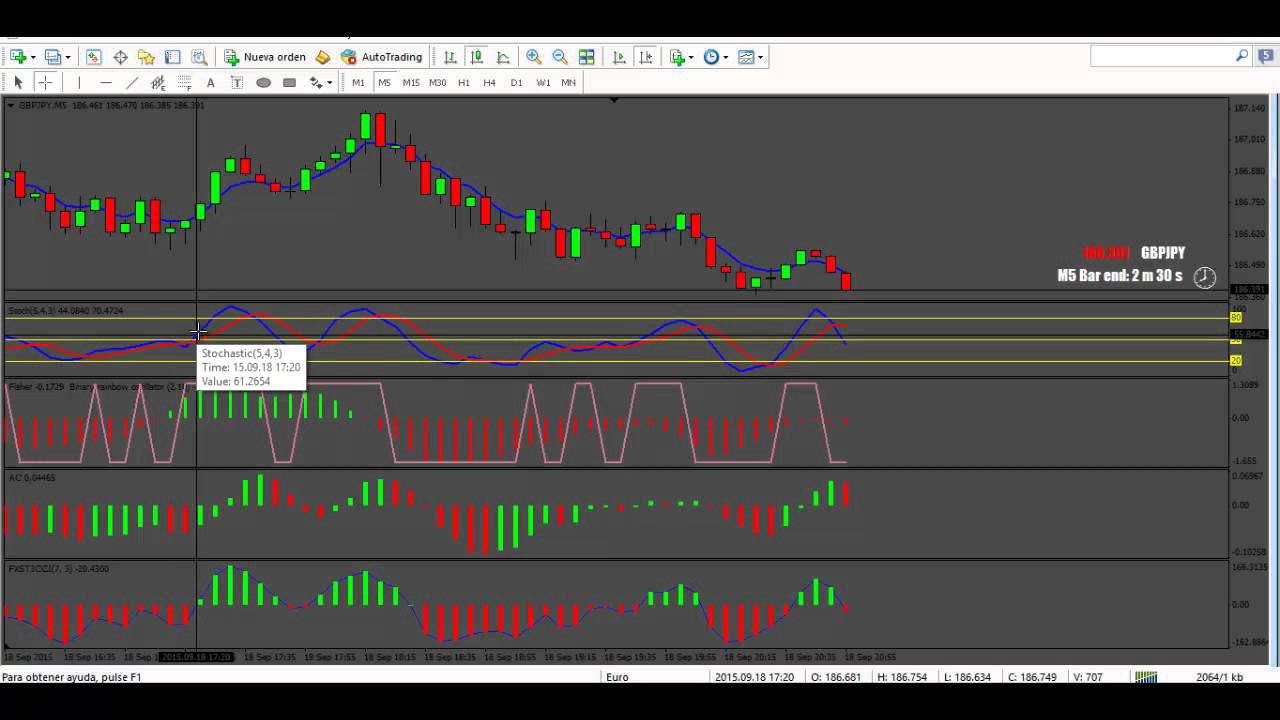
Task: Click the 2064/1 kb connection status
Action: pyautogui.click(x=1219, y=677)
